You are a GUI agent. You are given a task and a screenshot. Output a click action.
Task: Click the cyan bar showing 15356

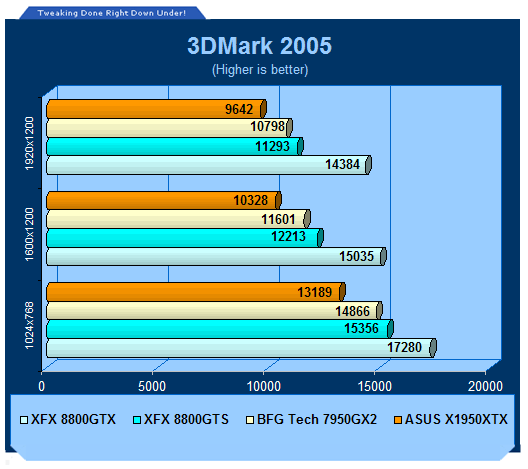coord(220,329)
